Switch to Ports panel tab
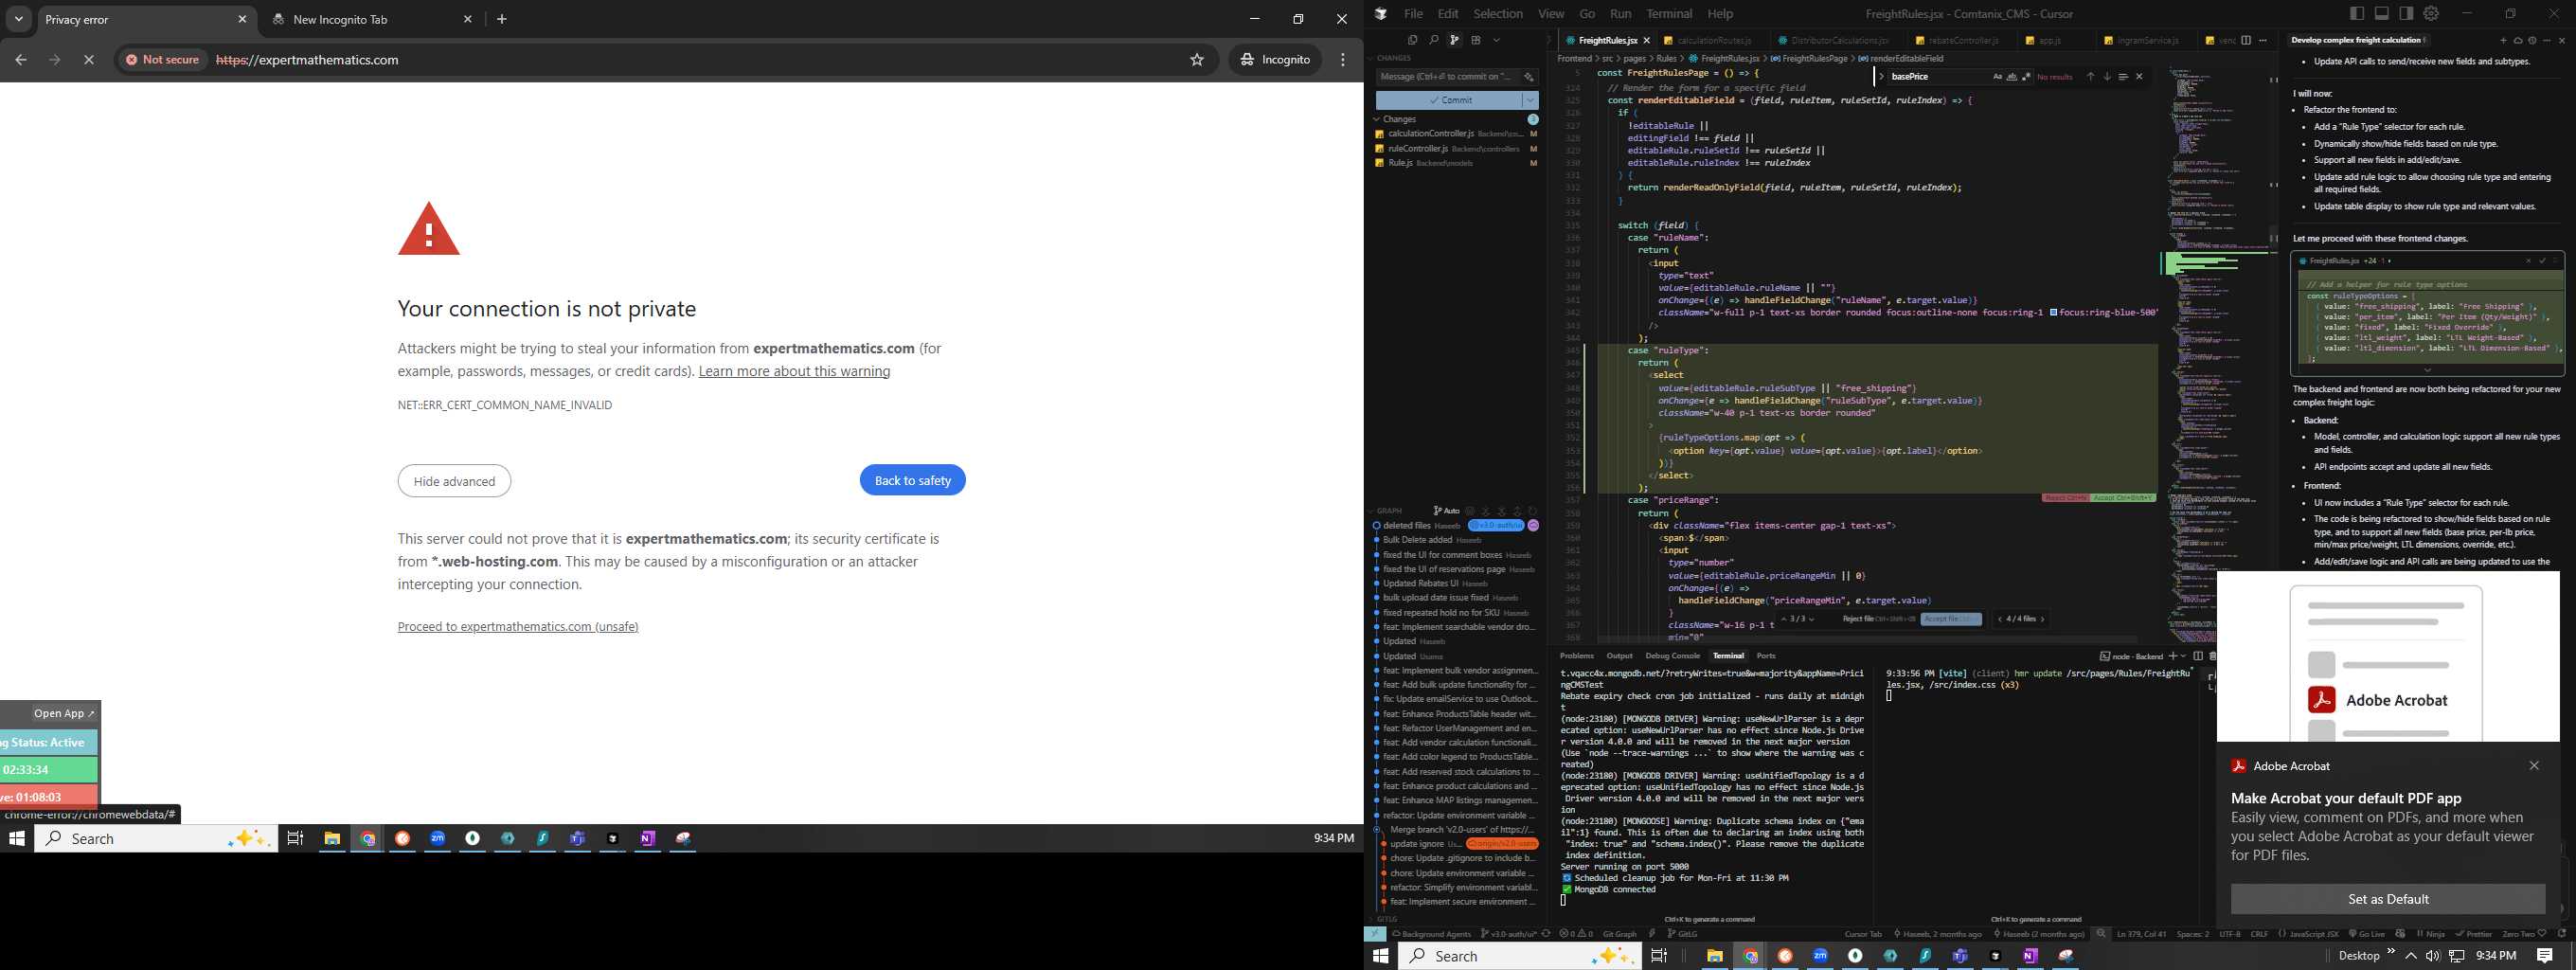2576x970 pixels. 1766,656
